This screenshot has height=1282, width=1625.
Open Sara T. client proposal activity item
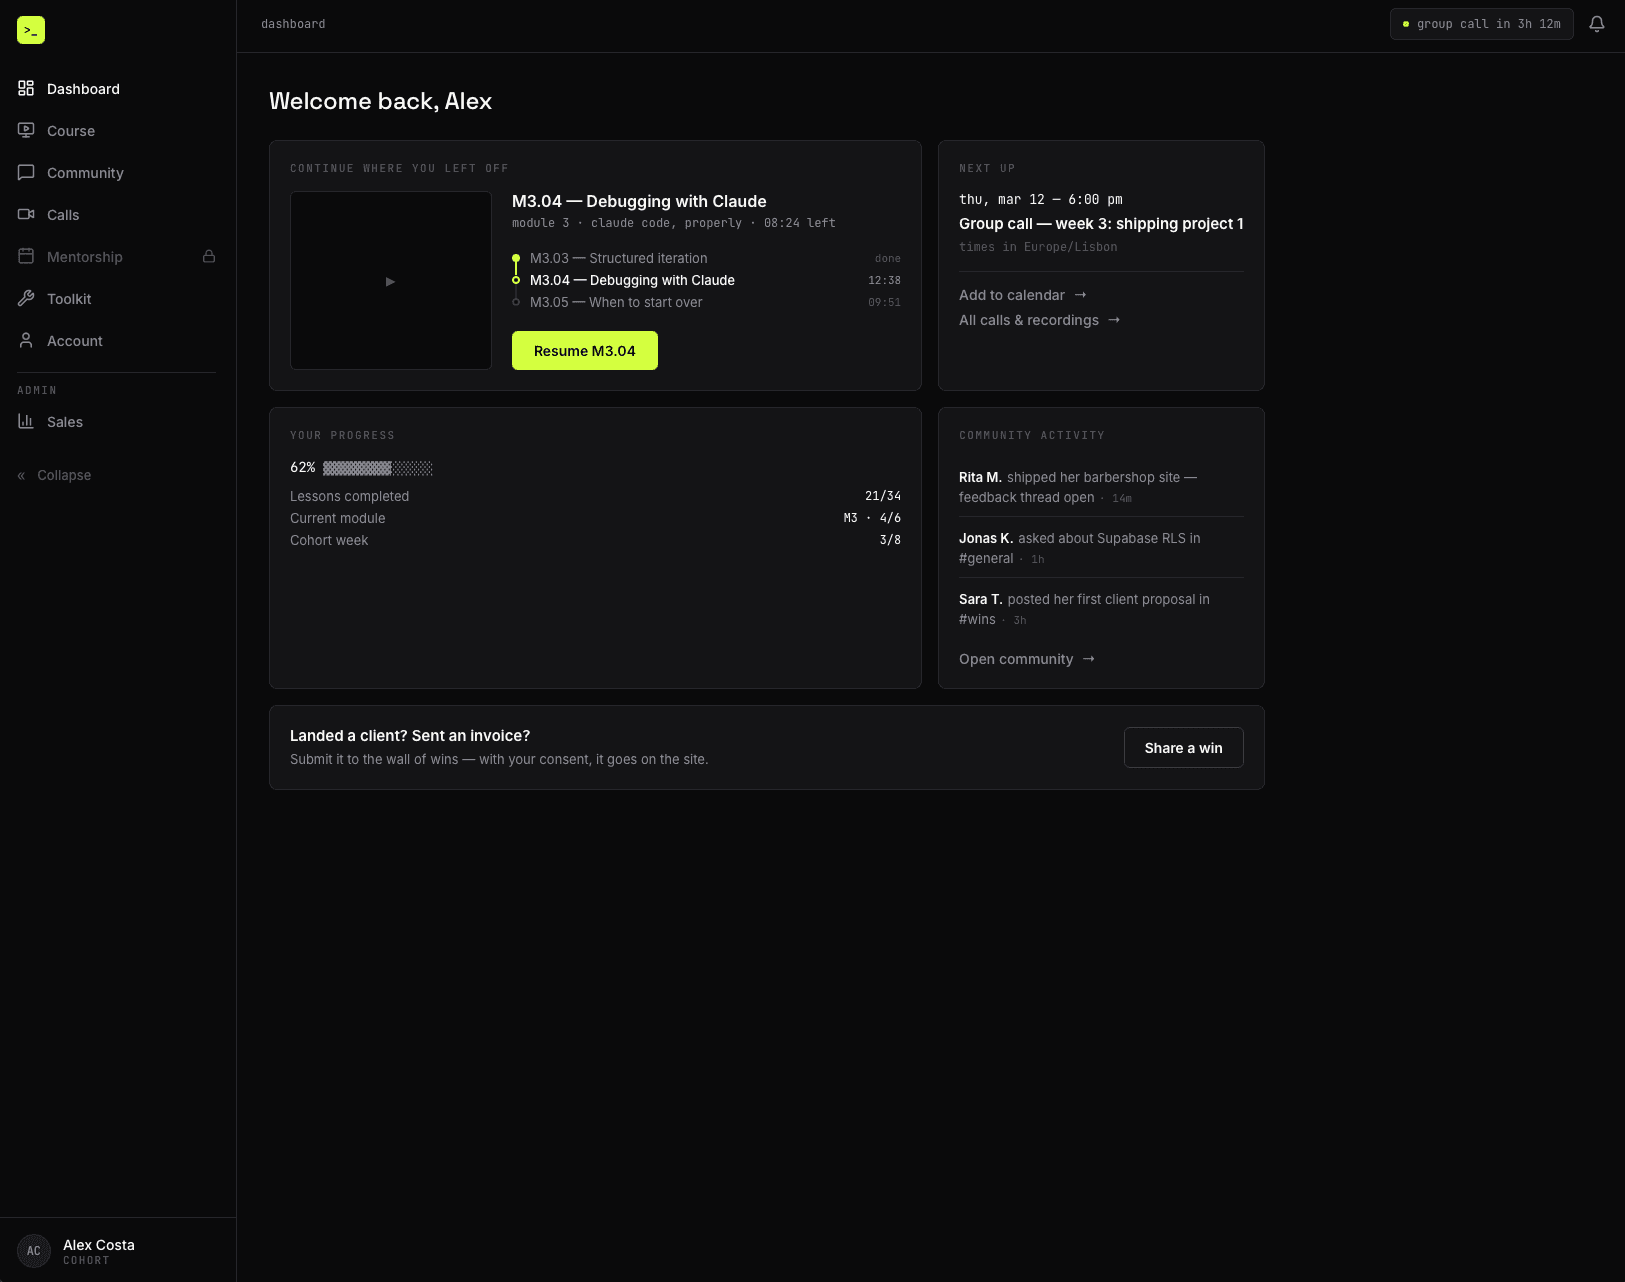(1101, 609)
